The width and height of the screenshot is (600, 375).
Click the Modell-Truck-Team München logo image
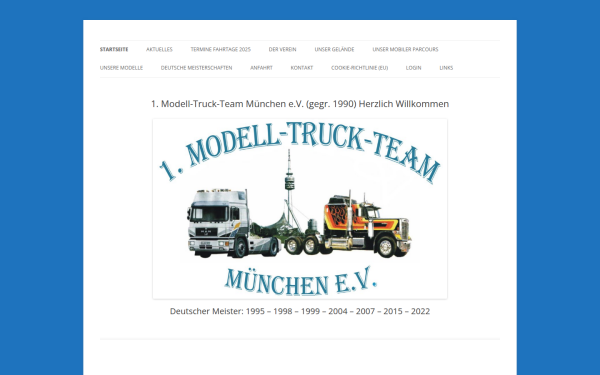pos(300,209)
